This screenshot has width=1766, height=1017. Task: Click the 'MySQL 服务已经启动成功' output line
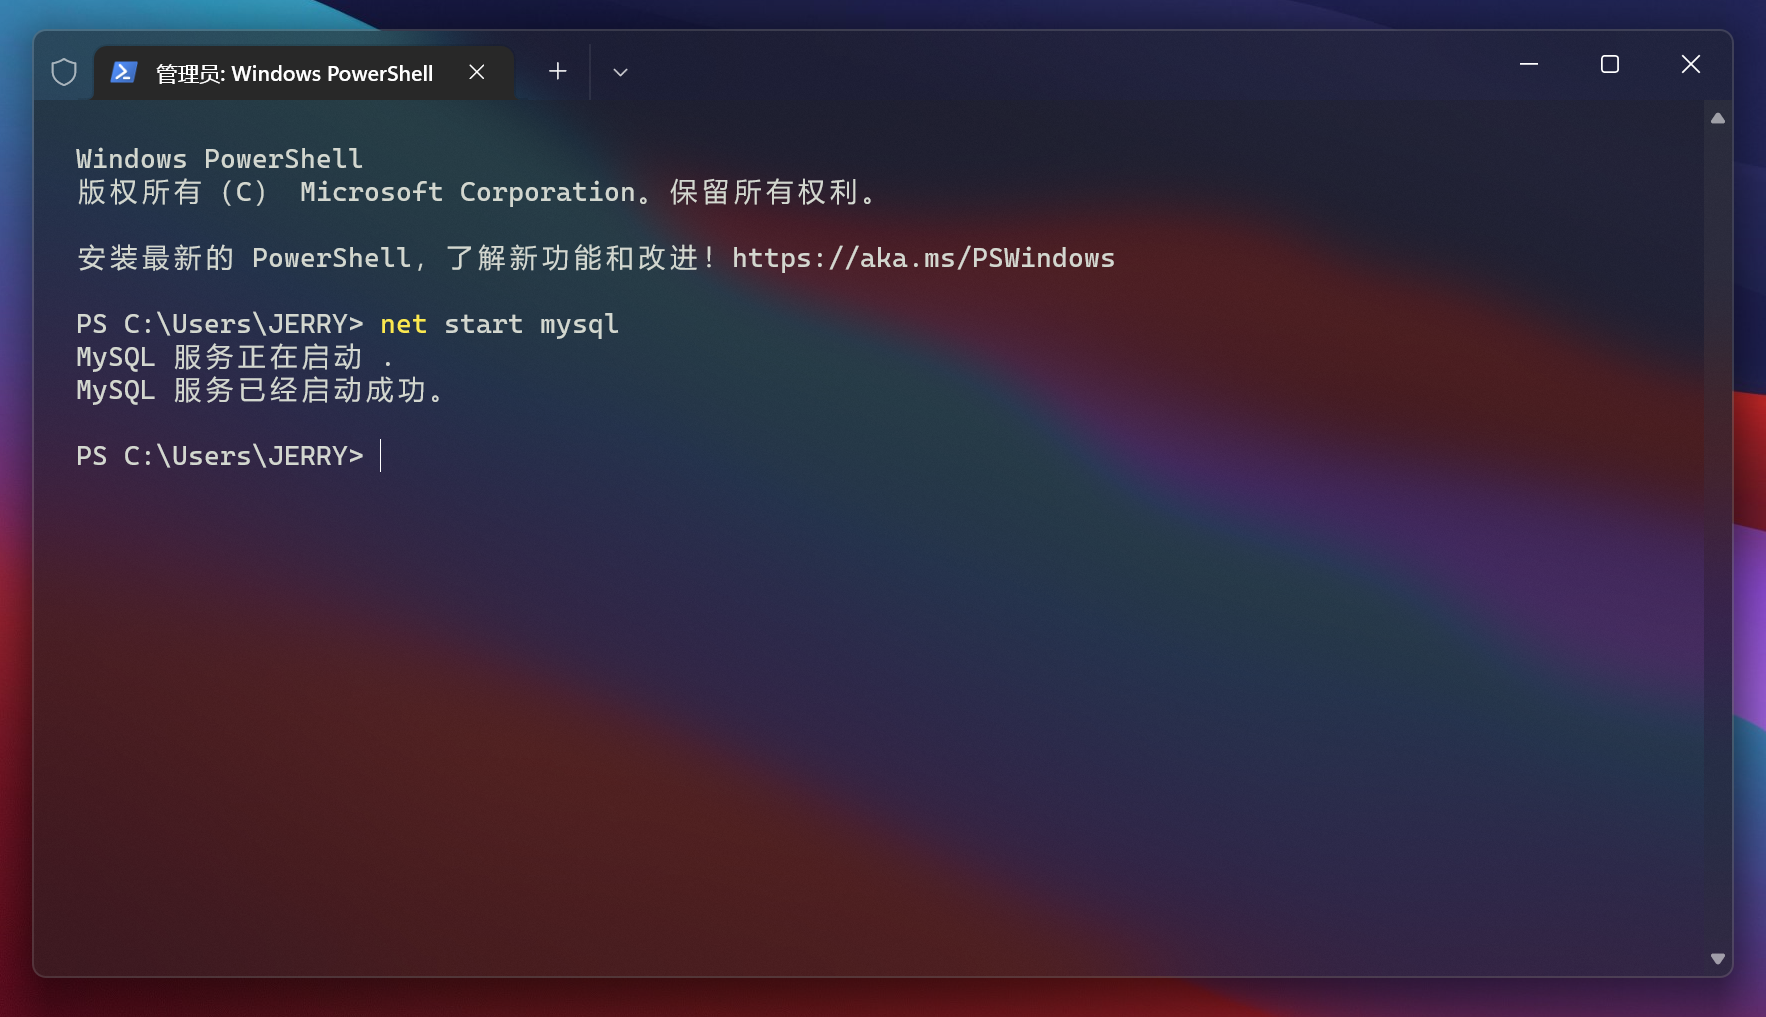pyautogui.click(x=260, y=390)
